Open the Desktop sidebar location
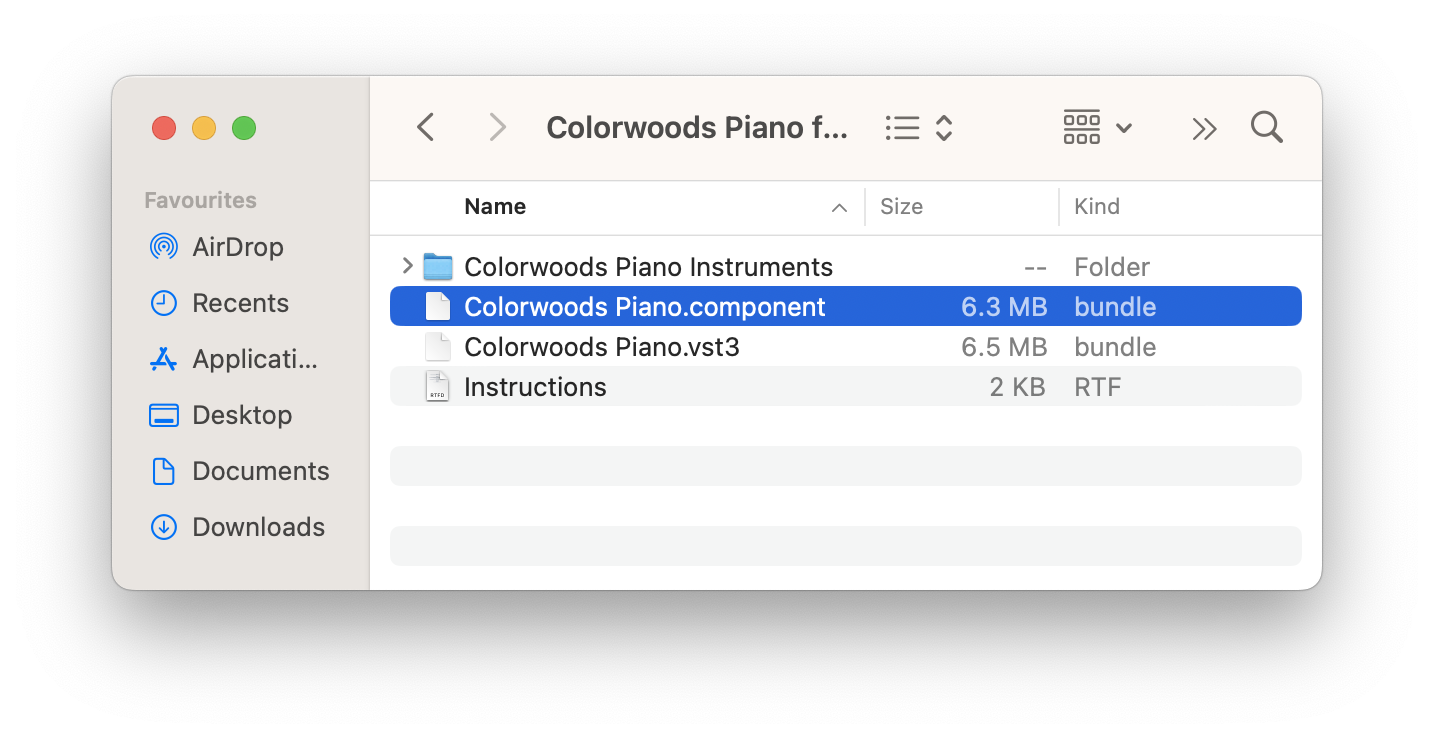 pyautogui.click(x=242, y=415)
